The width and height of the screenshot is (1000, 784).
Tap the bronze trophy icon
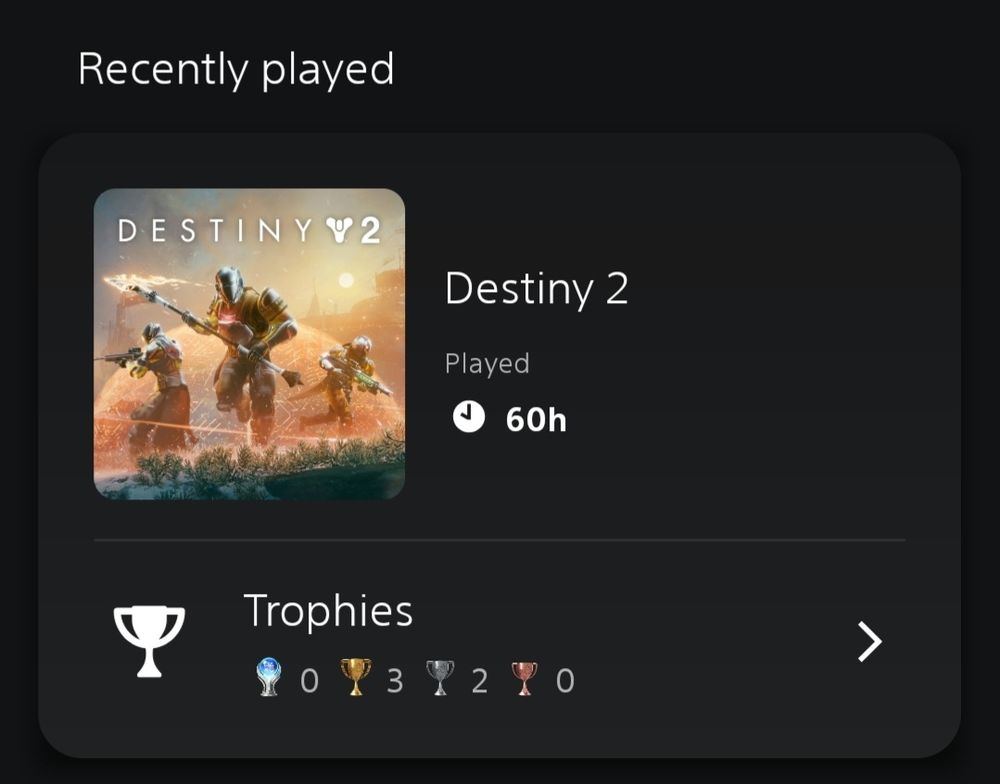524,678
